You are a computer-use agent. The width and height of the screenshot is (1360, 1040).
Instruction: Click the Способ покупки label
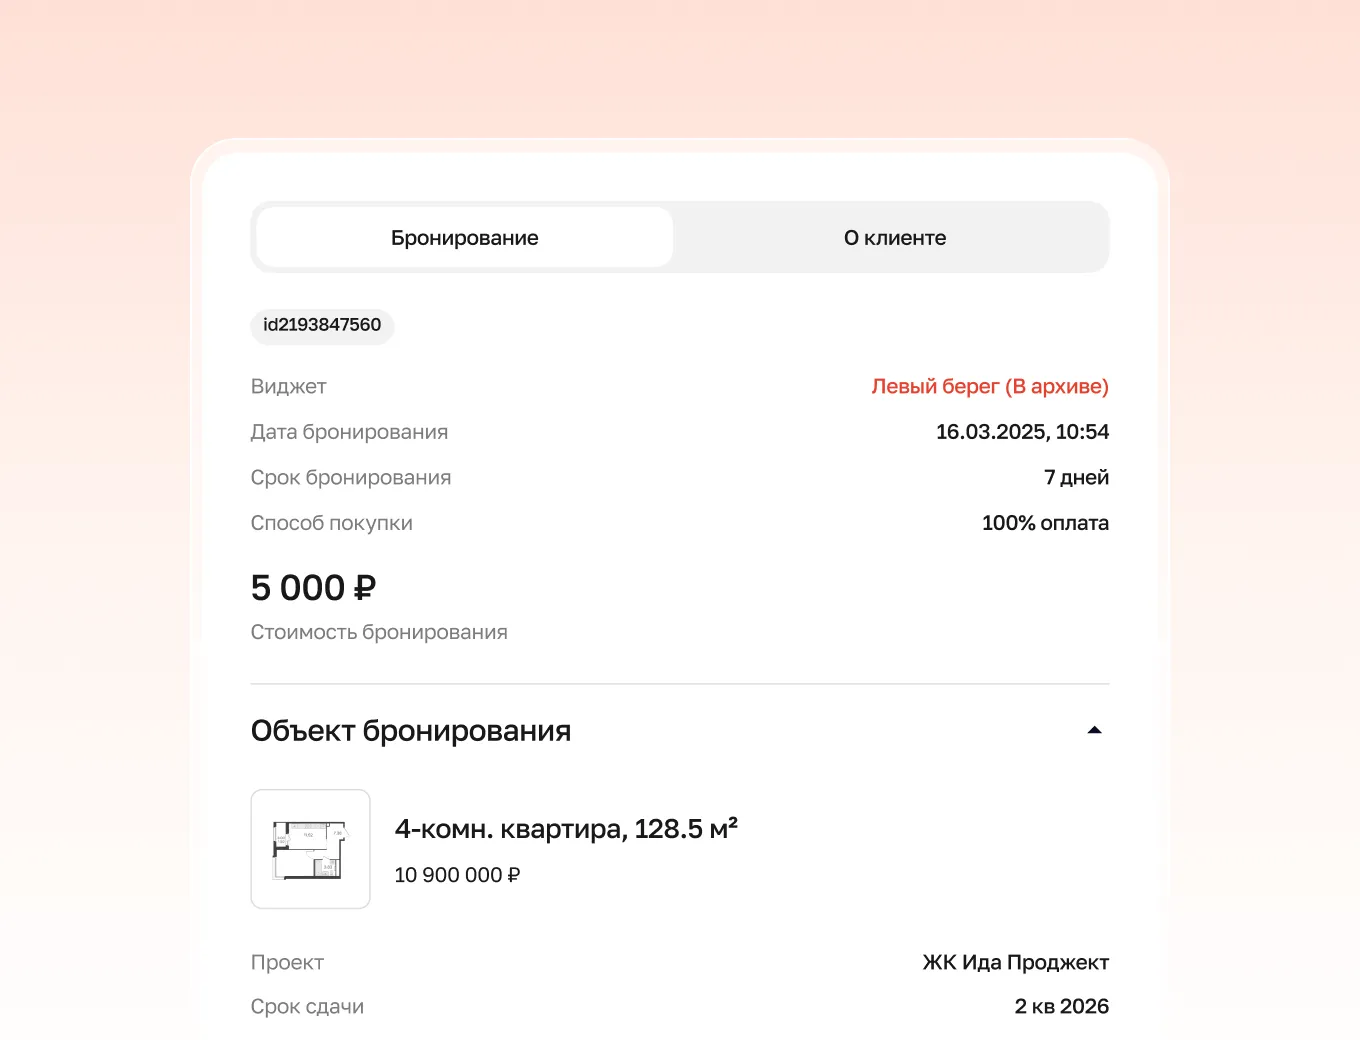331,523
